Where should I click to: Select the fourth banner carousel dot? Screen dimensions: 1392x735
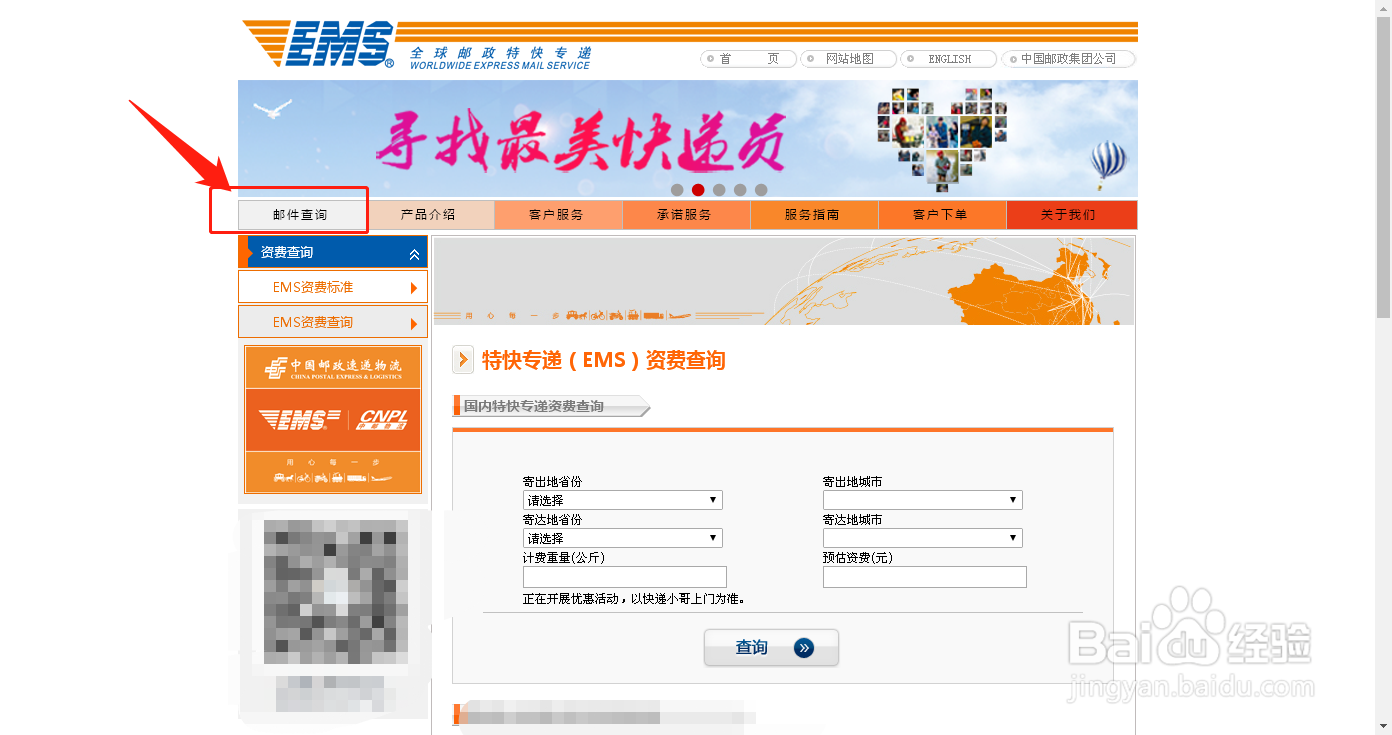click(x=740, y=190)
